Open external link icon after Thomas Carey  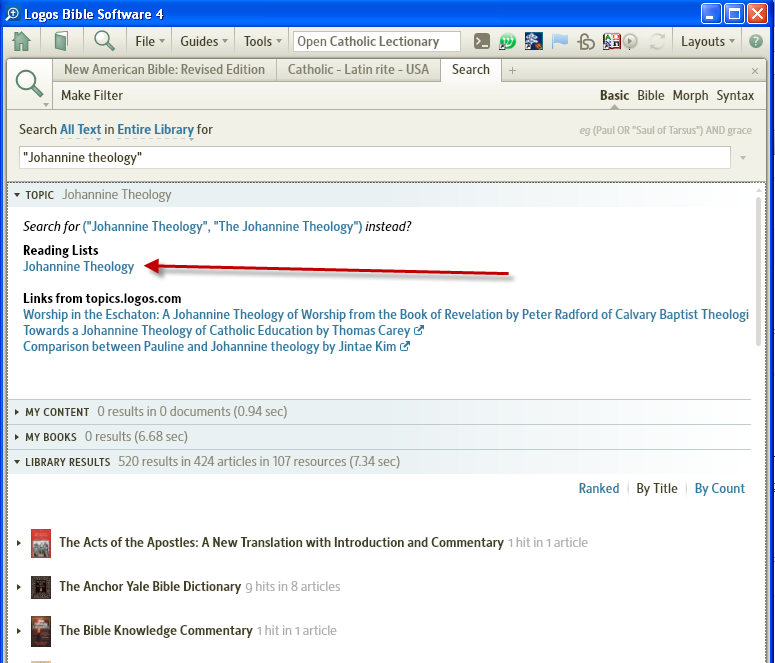[419, 330]
